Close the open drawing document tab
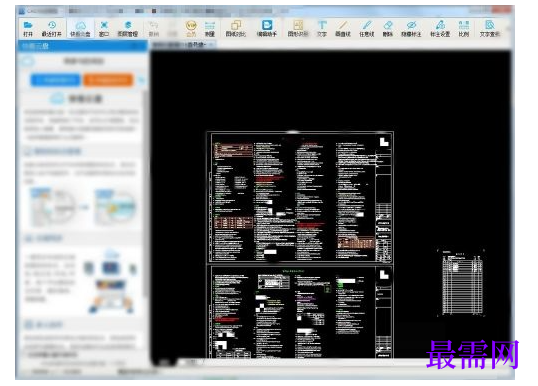Viewport: 538px width, 386px height. pyautogui.click(x=211, y=45)
